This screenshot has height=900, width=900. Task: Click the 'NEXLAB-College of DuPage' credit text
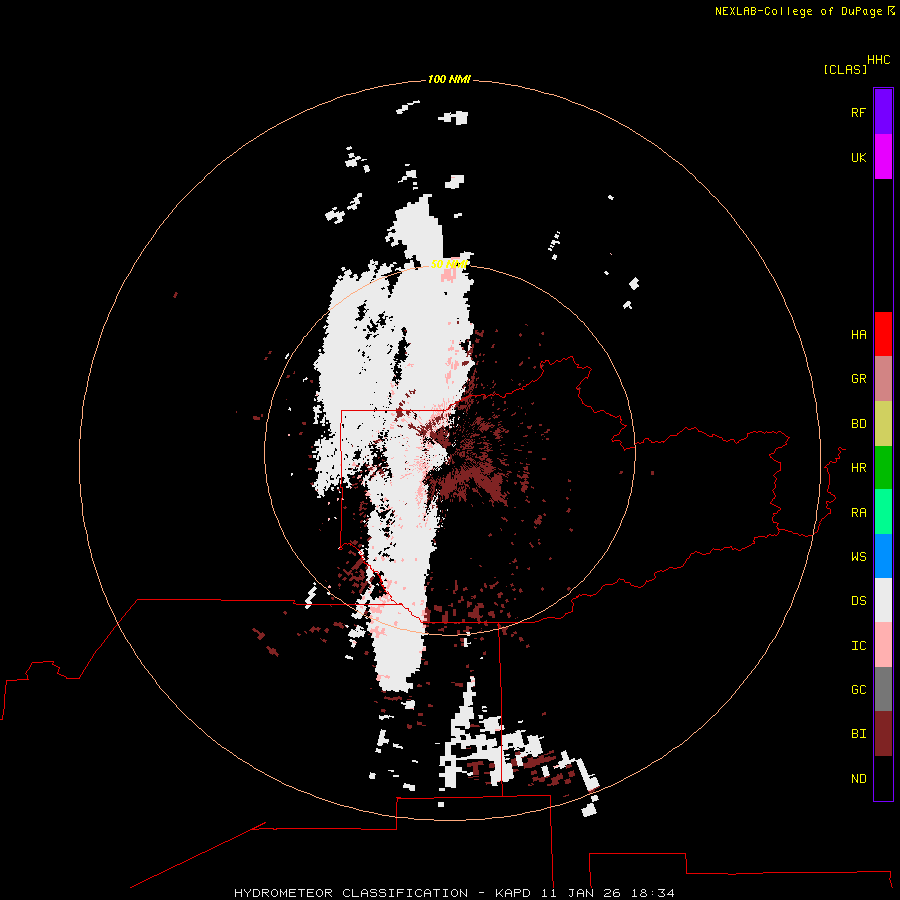click(798, 11)
